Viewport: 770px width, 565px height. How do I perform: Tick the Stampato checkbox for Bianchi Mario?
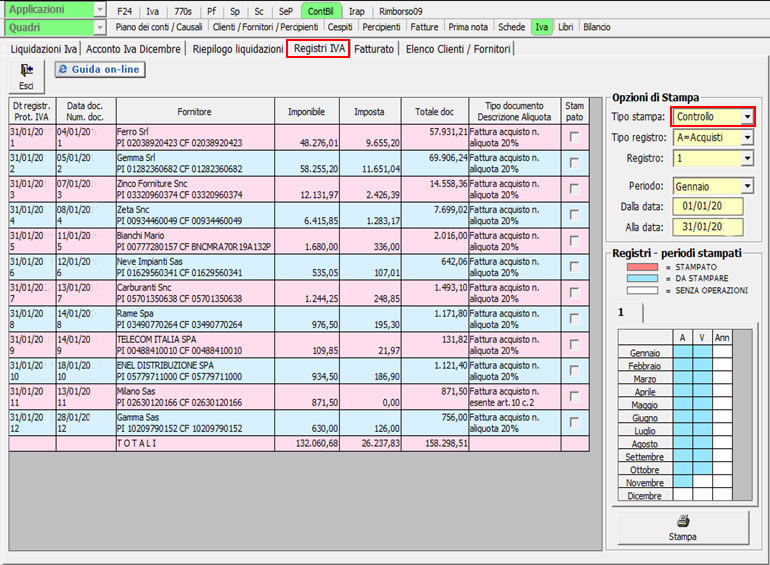coord(574,241)
